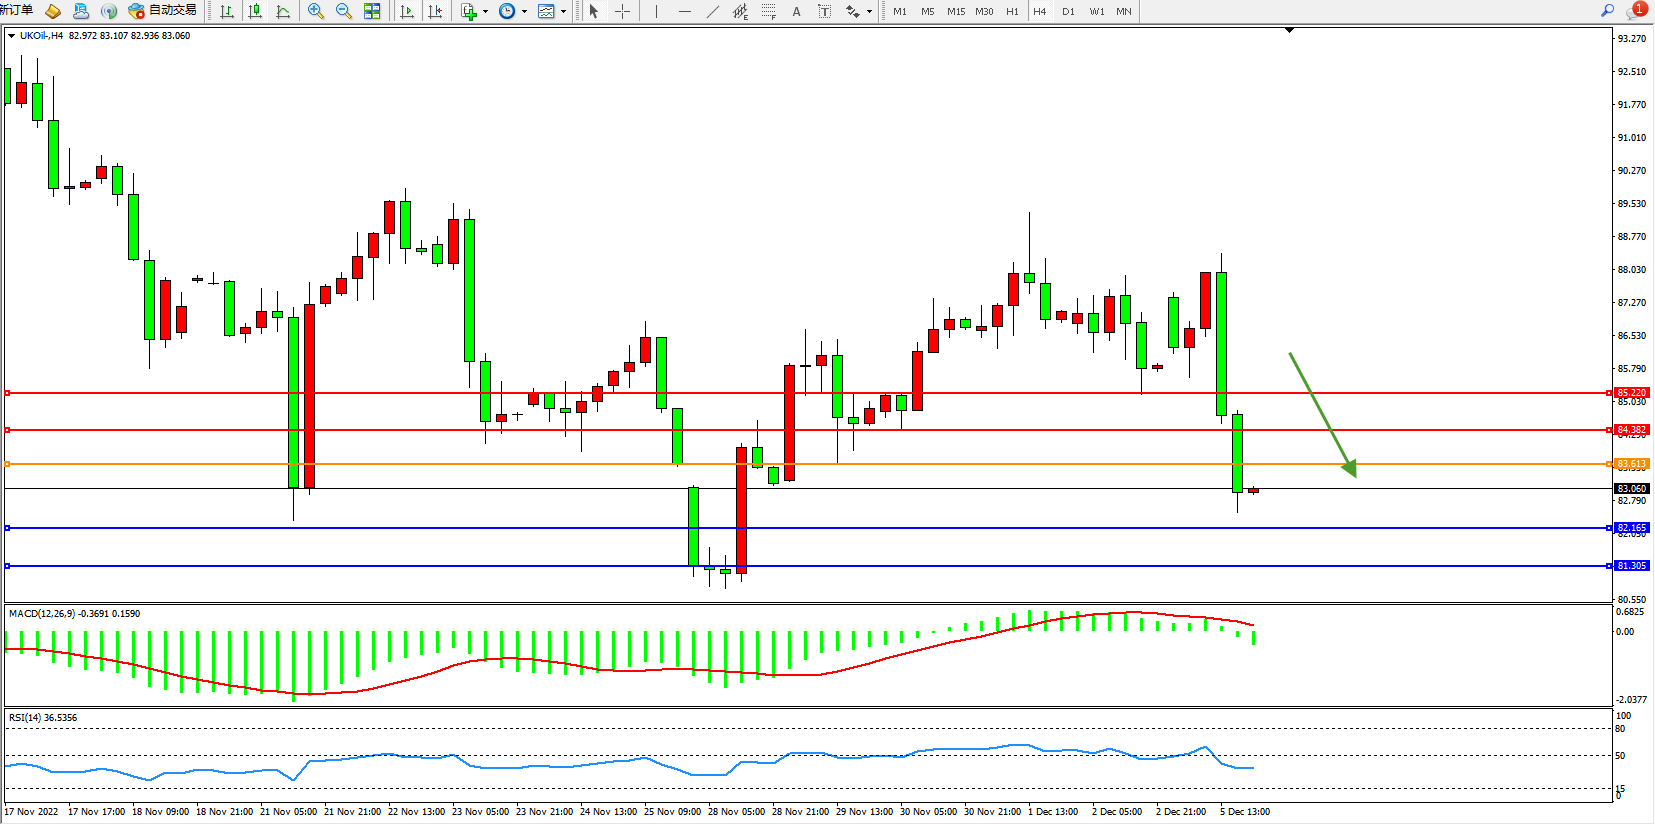Expand the periodicity clock dropdown arrow
1655x825 pixels.
525,12
